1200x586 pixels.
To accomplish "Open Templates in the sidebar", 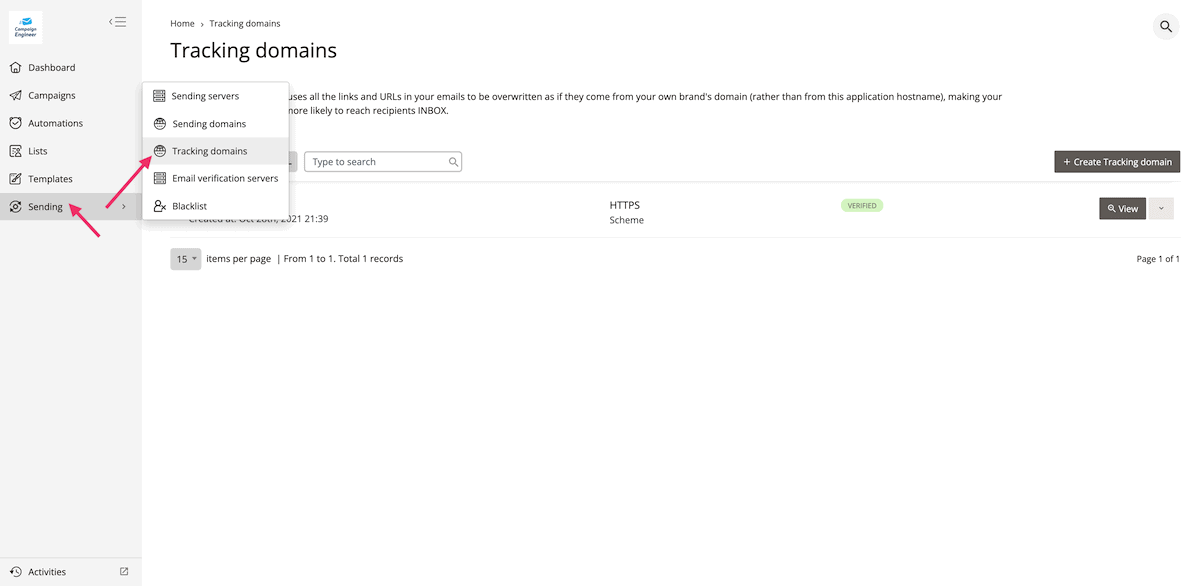I will [50, 179].
